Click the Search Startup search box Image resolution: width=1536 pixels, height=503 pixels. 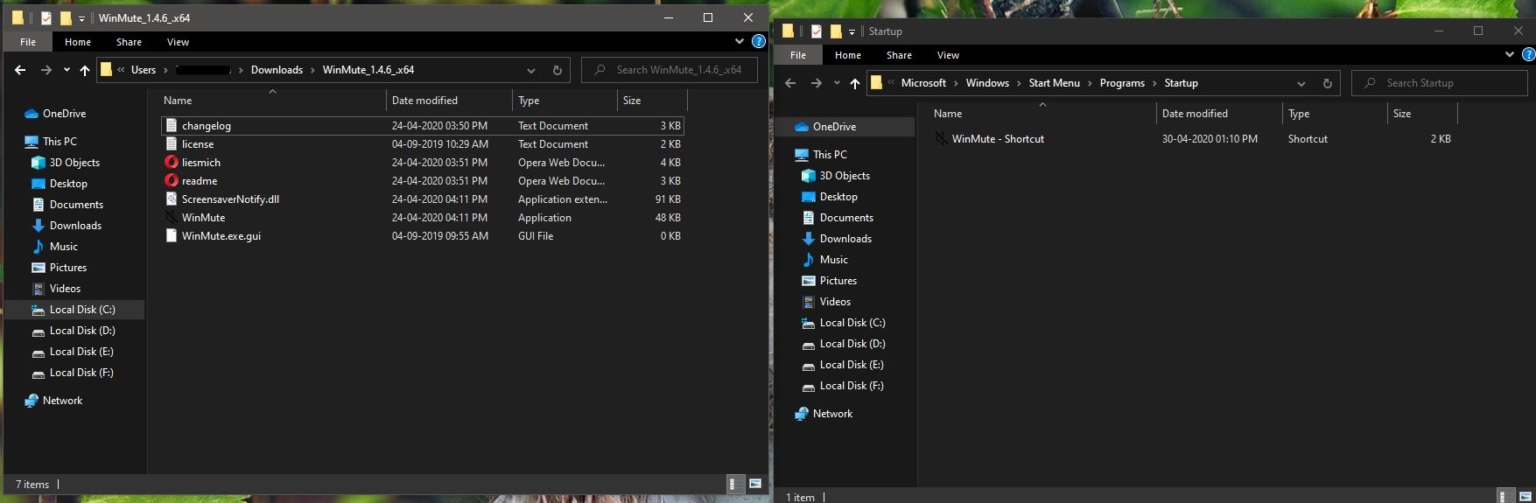tap(1439, 83)
